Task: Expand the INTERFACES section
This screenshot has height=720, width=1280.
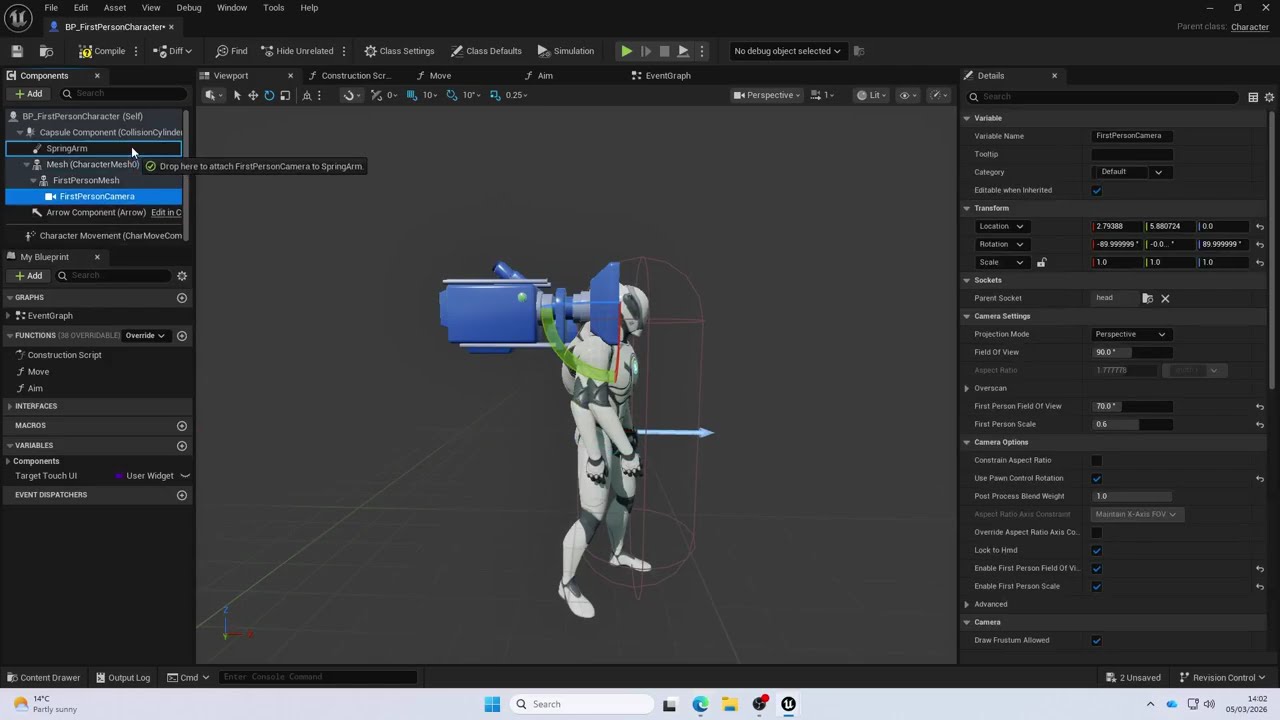Action: tap(9, 406)
